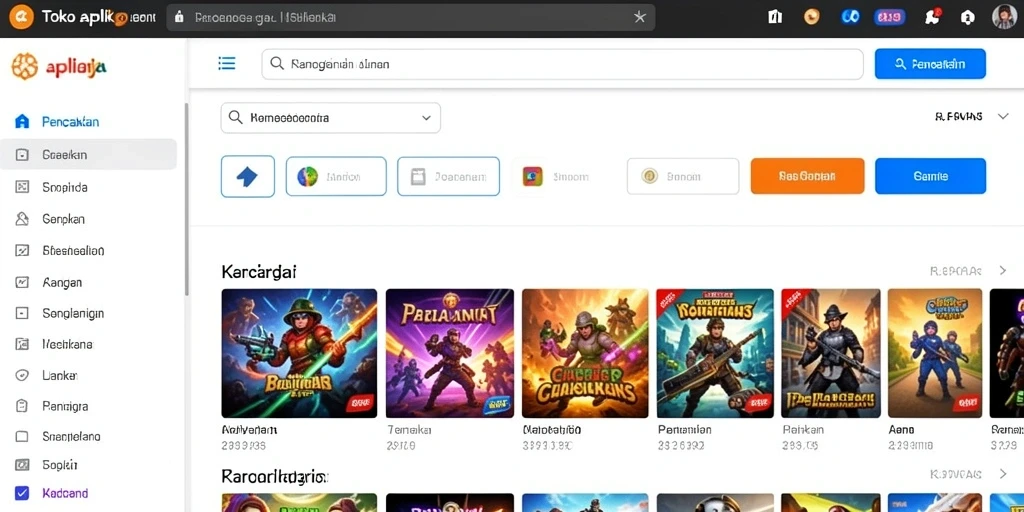Click the purple badge extension icon

[x=889, y=17]
